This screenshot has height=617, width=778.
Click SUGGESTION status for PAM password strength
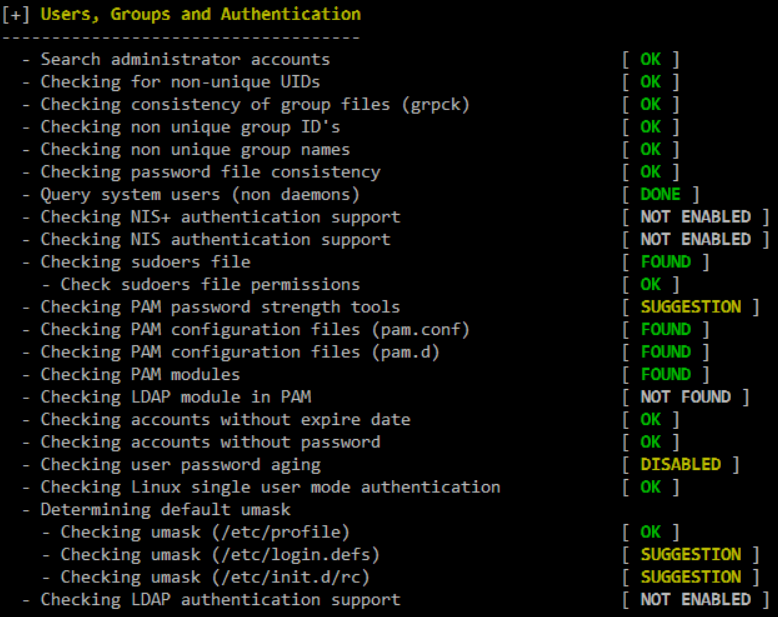point(691,307)
